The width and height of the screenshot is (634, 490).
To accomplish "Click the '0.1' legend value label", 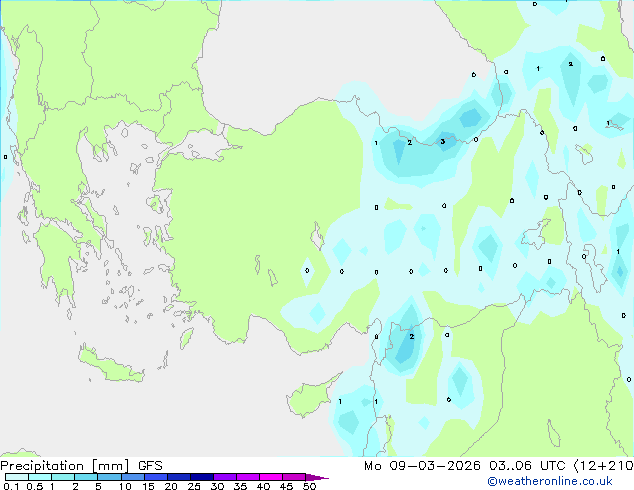I will click(x=11, y=486).
